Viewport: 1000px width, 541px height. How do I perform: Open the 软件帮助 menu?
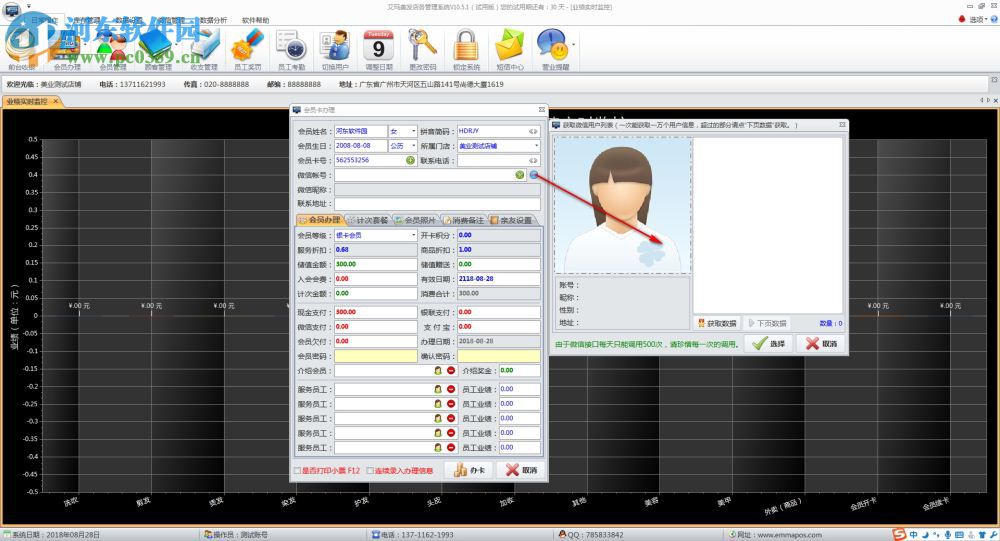(x=255, y=20)
